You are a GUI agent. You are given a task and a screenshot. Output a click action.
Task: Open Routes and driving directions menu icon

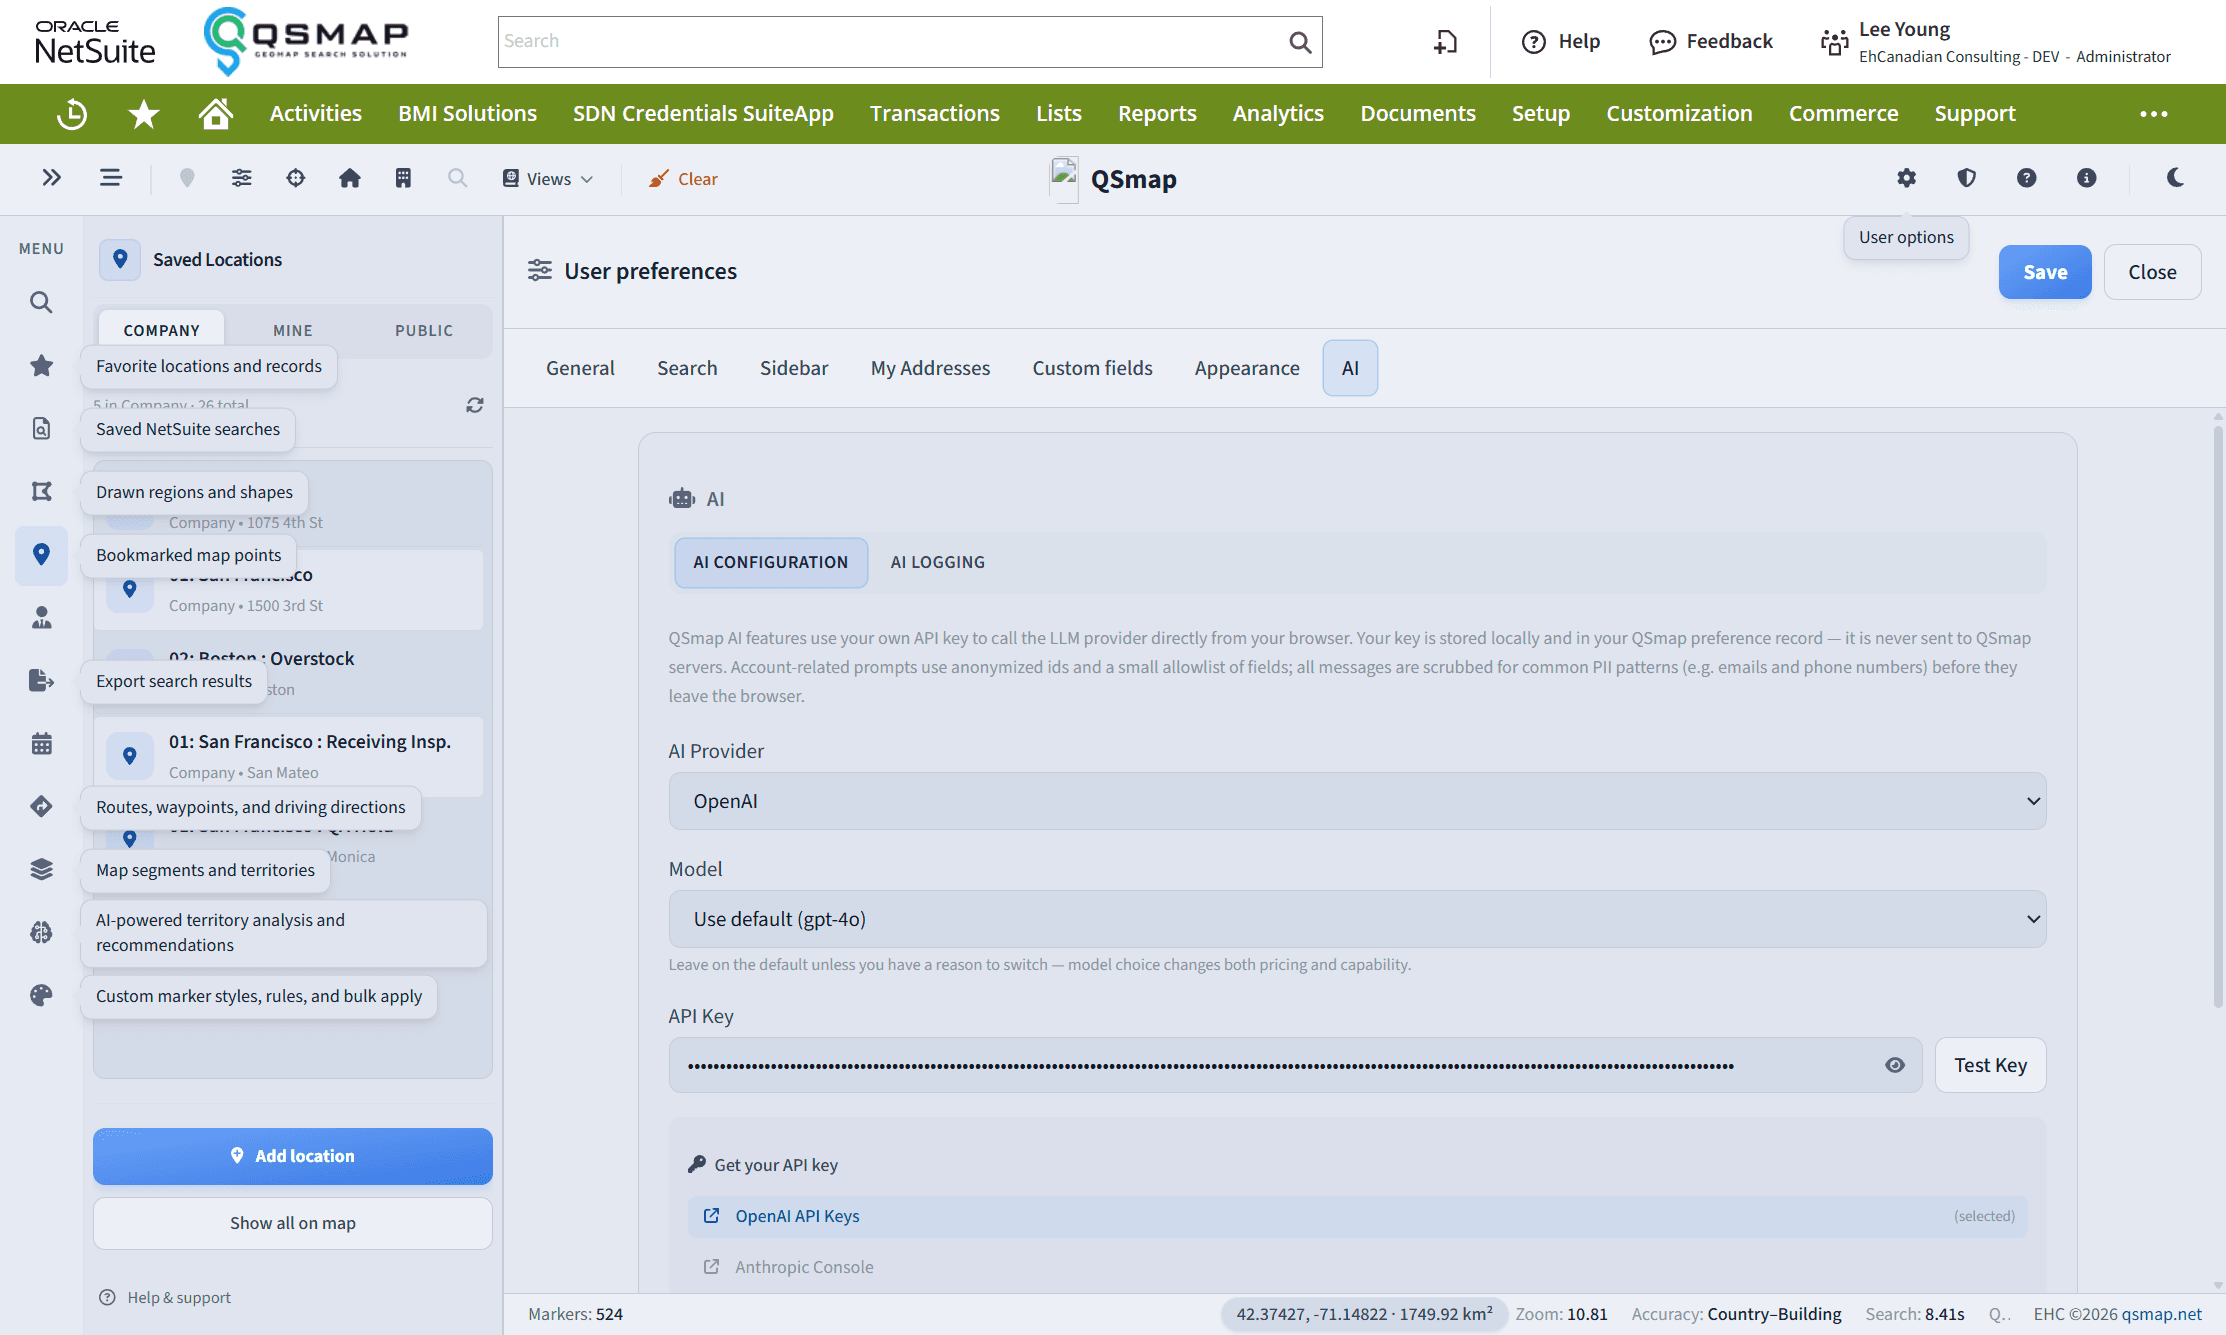pyautogui.click(x=41, y=806)
